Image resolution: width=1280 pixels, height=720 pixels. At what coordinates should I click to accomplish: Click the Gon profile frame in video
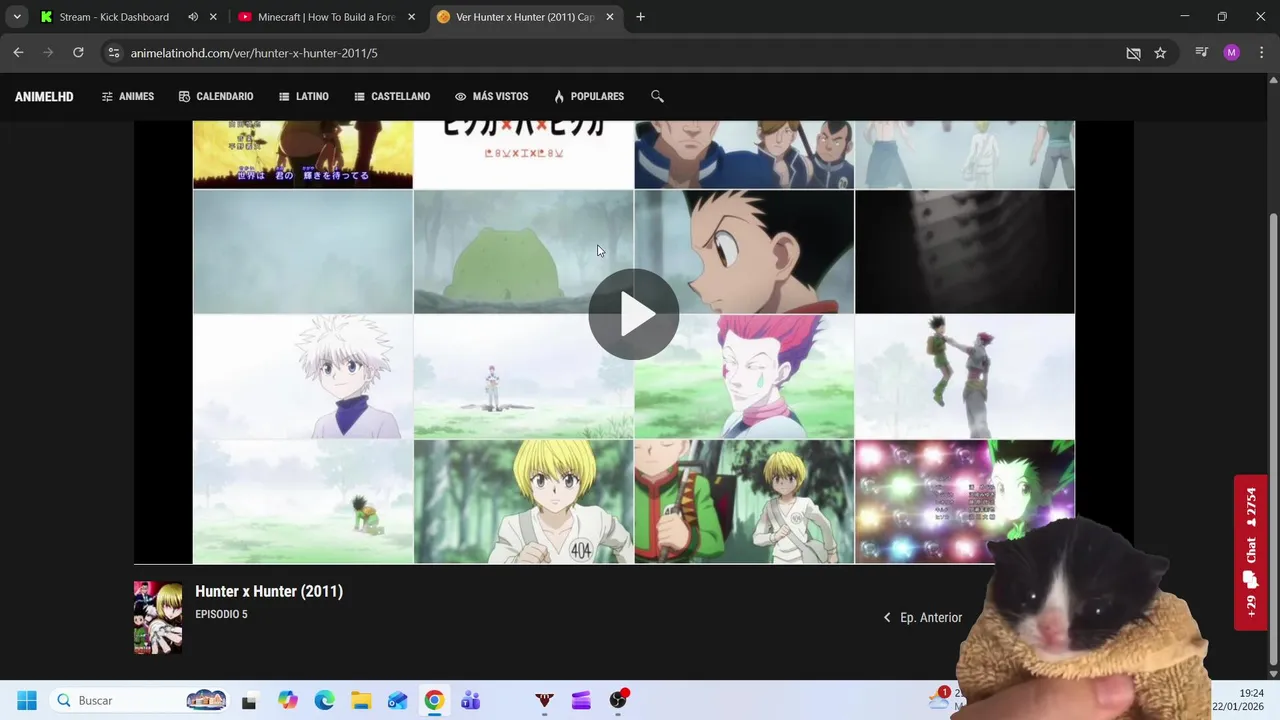(x=744, y=252)
